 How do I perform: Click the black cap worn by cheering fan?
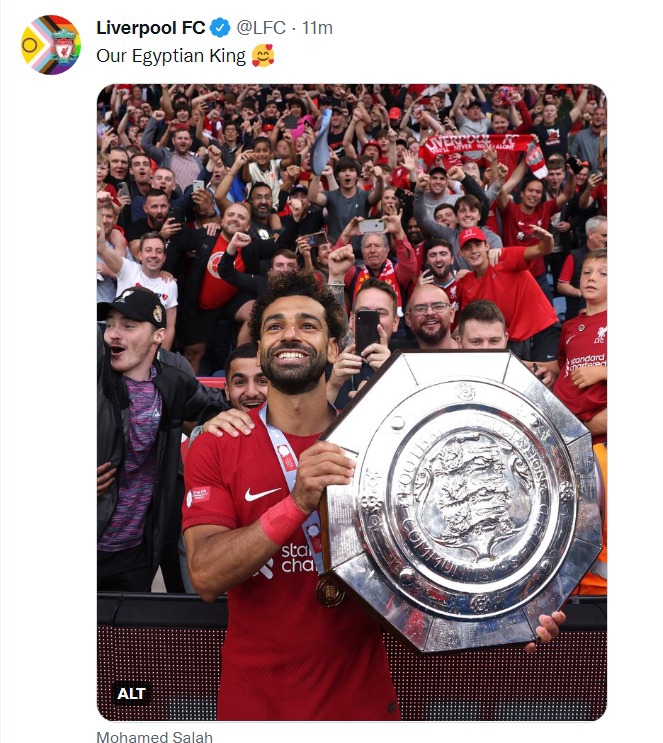point(132,306)
